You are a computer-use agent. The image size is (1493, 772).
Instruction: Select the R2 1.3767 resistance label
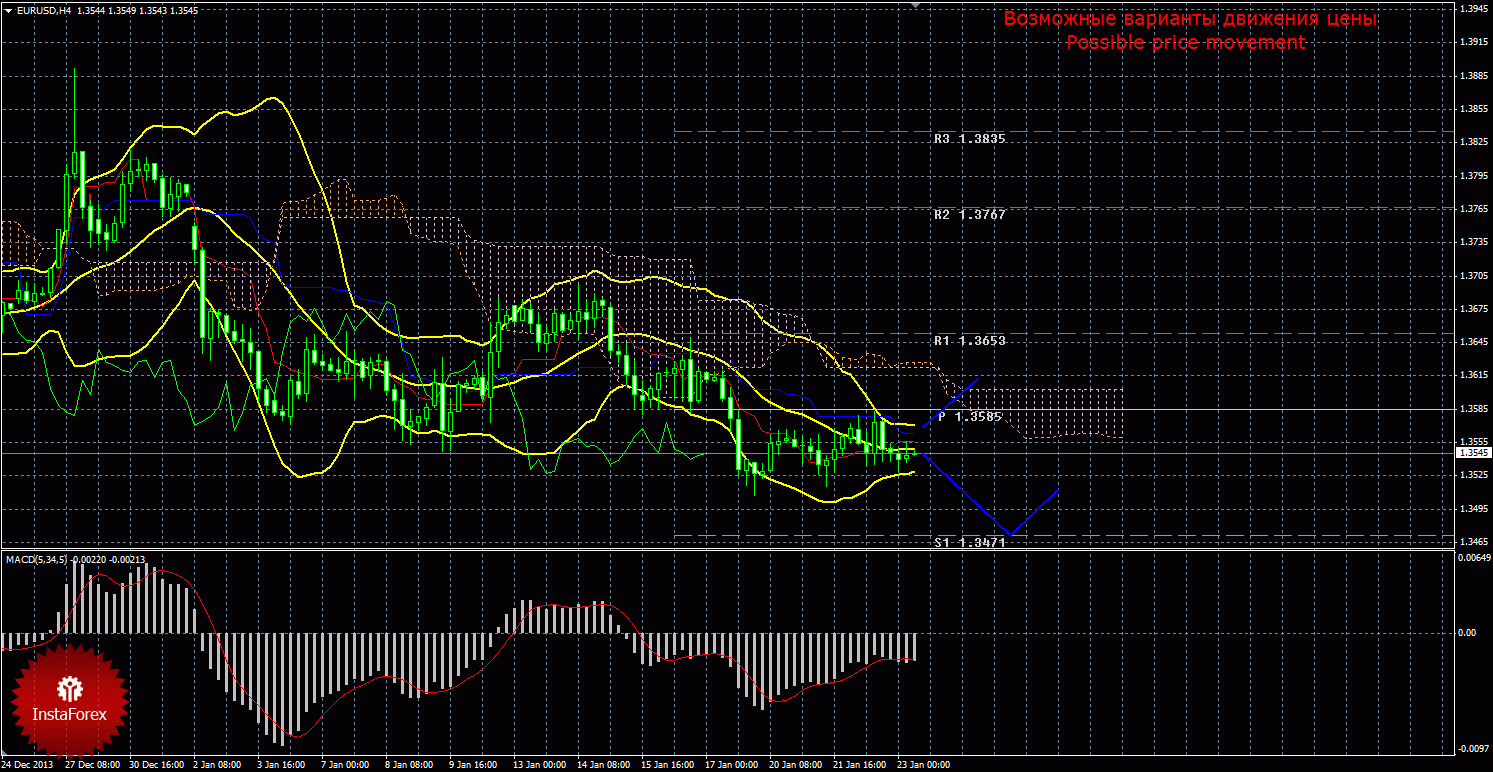[x=969, y=215]
